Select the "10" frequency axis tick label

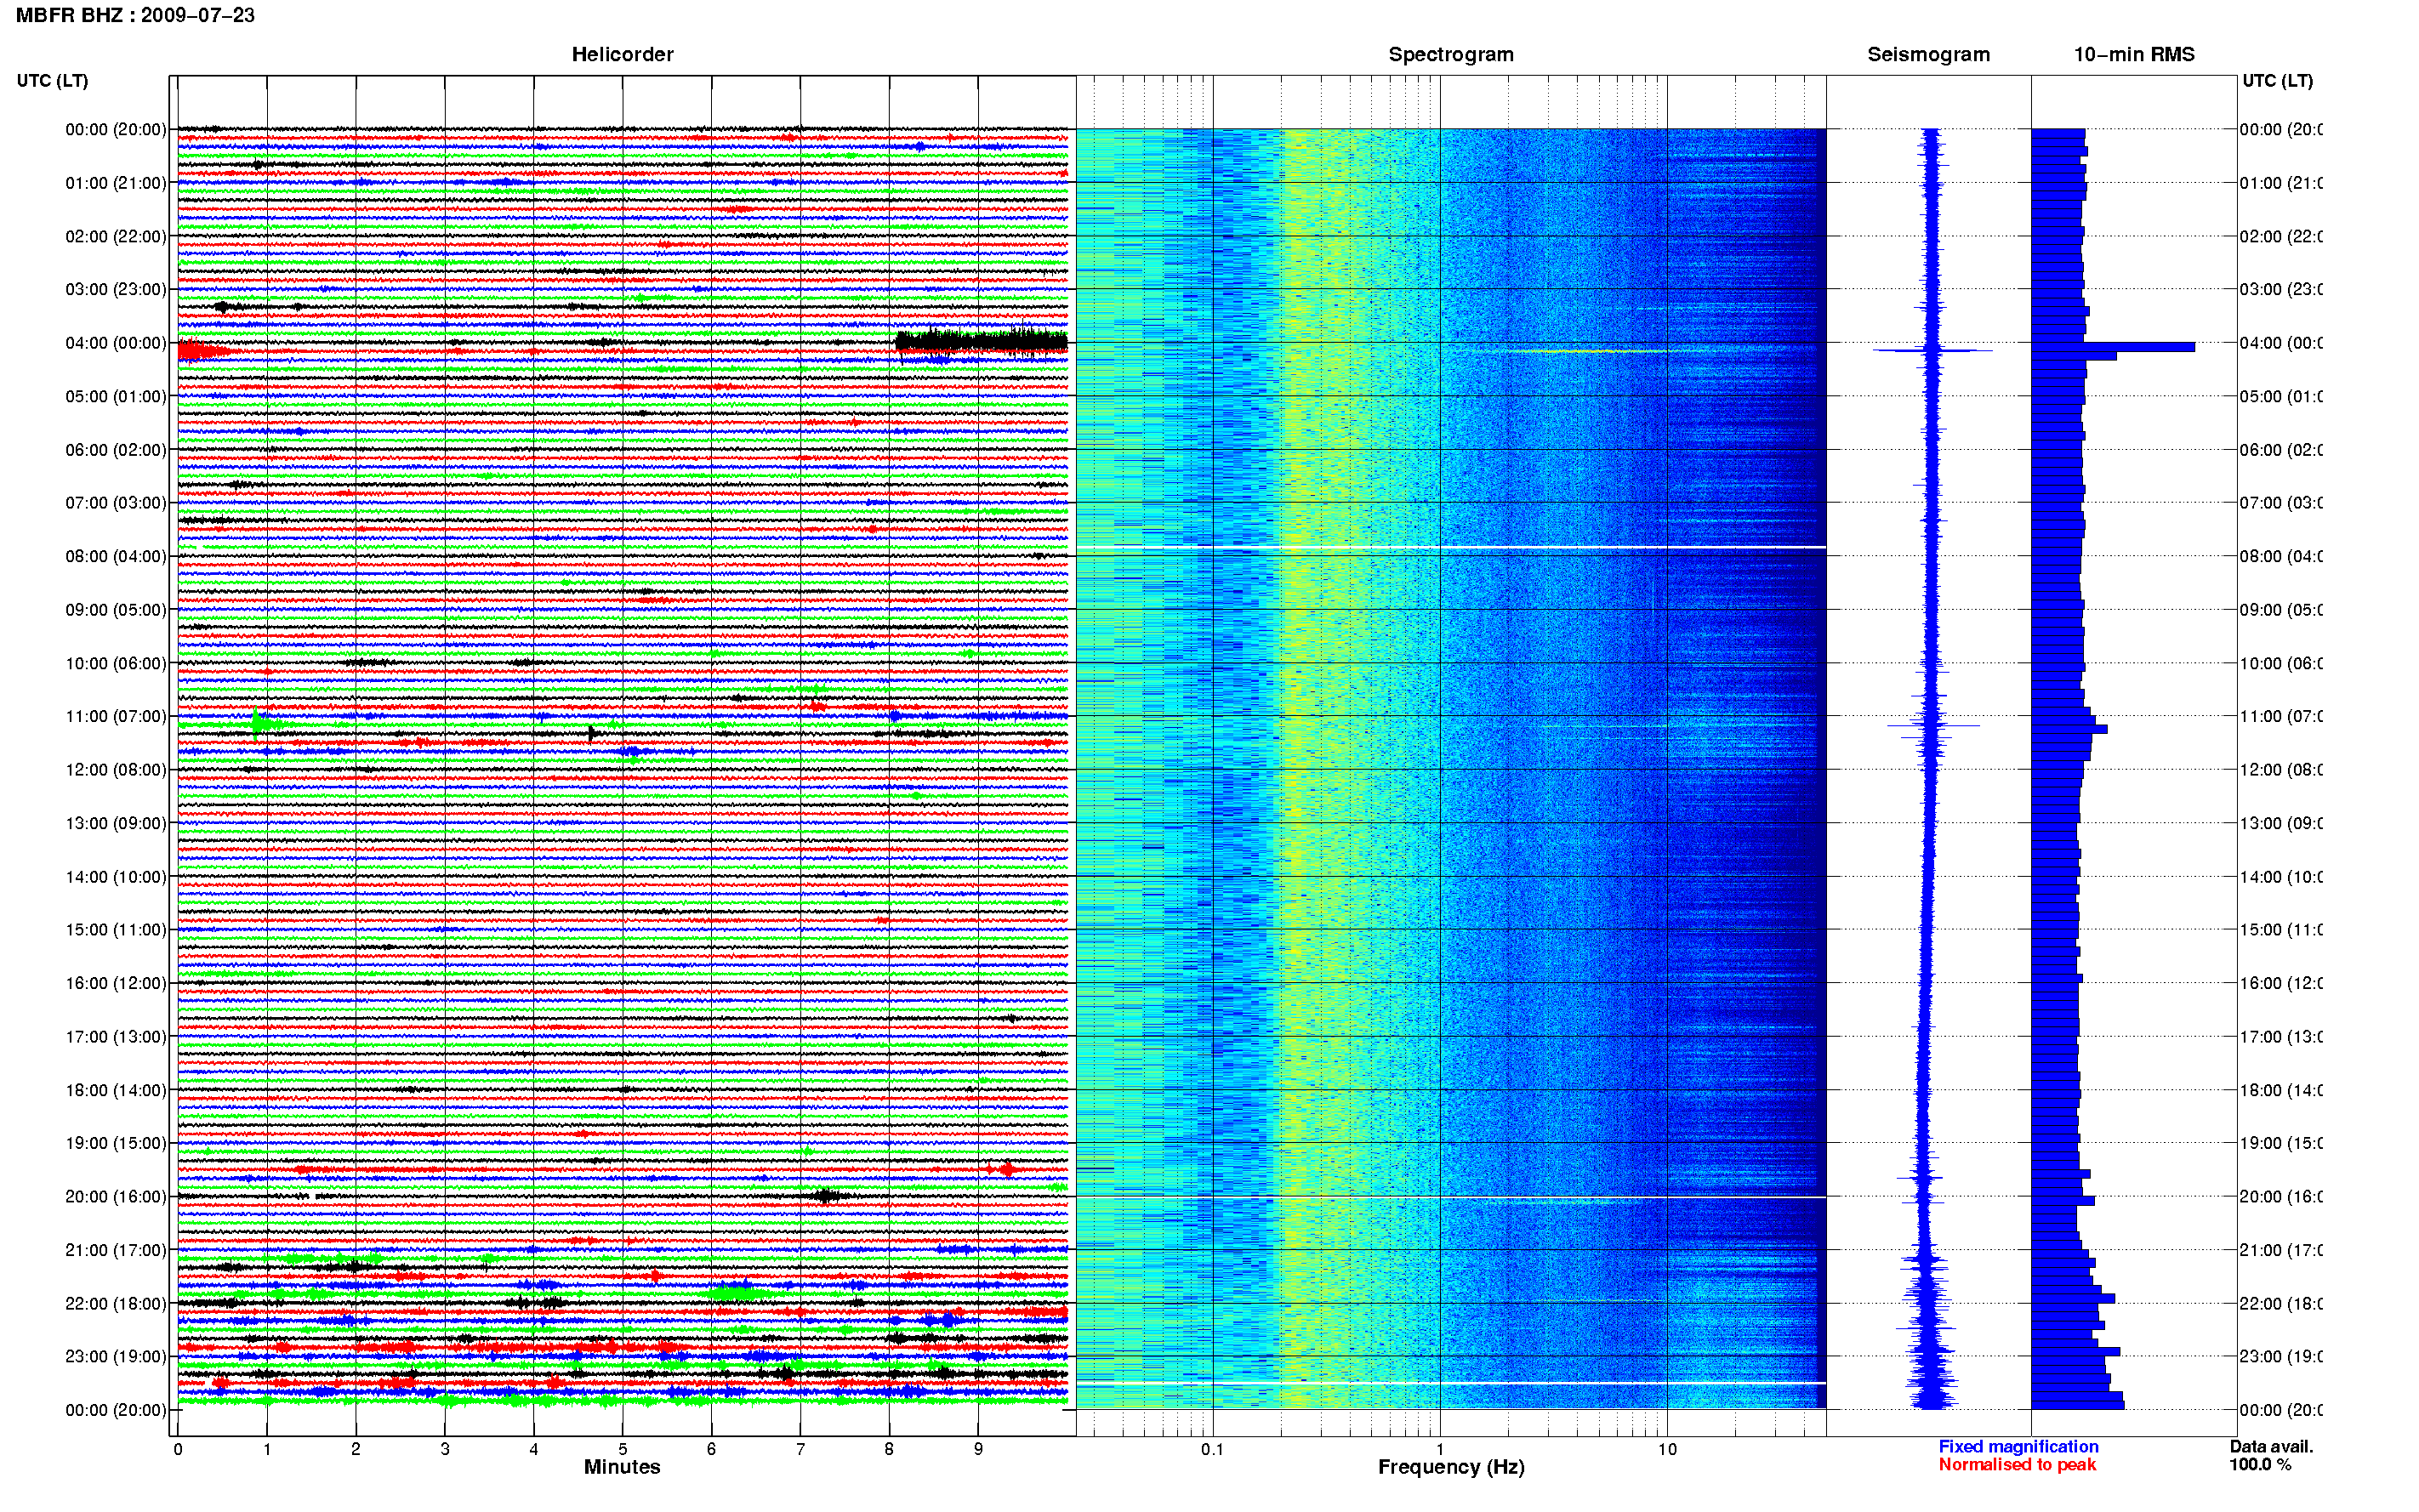coord(1667,1449)
